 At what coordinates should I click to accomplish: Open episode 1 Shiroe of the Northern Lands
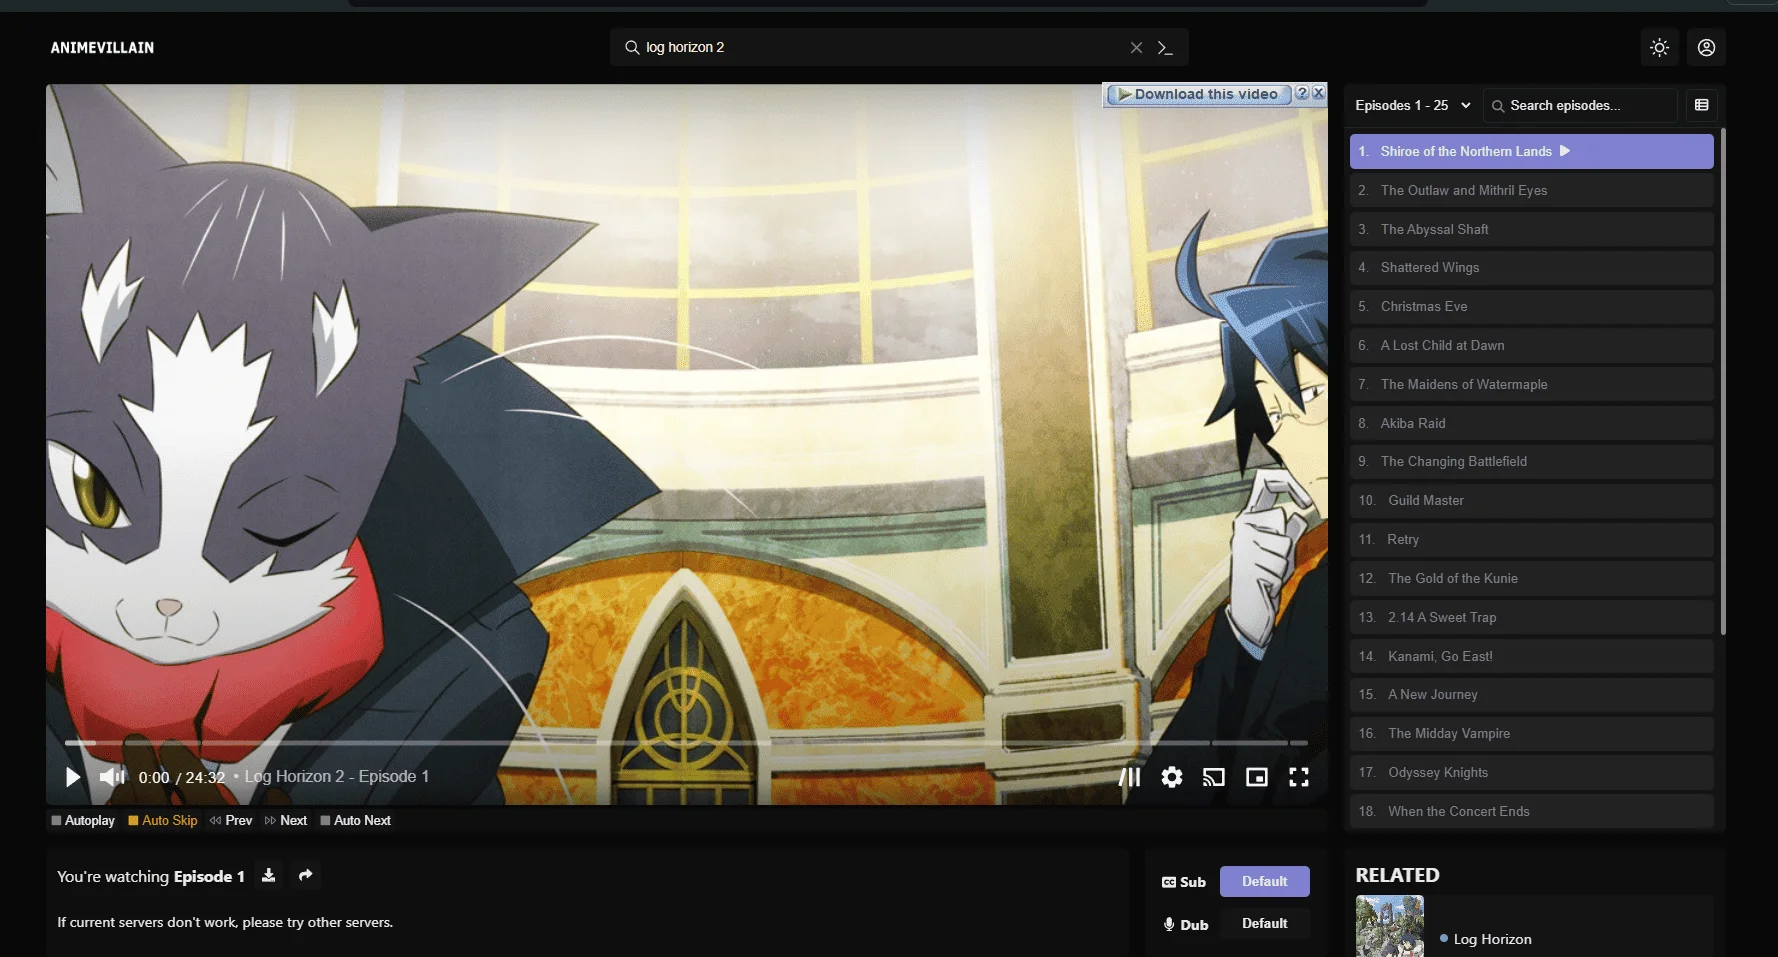[1531, 151]
